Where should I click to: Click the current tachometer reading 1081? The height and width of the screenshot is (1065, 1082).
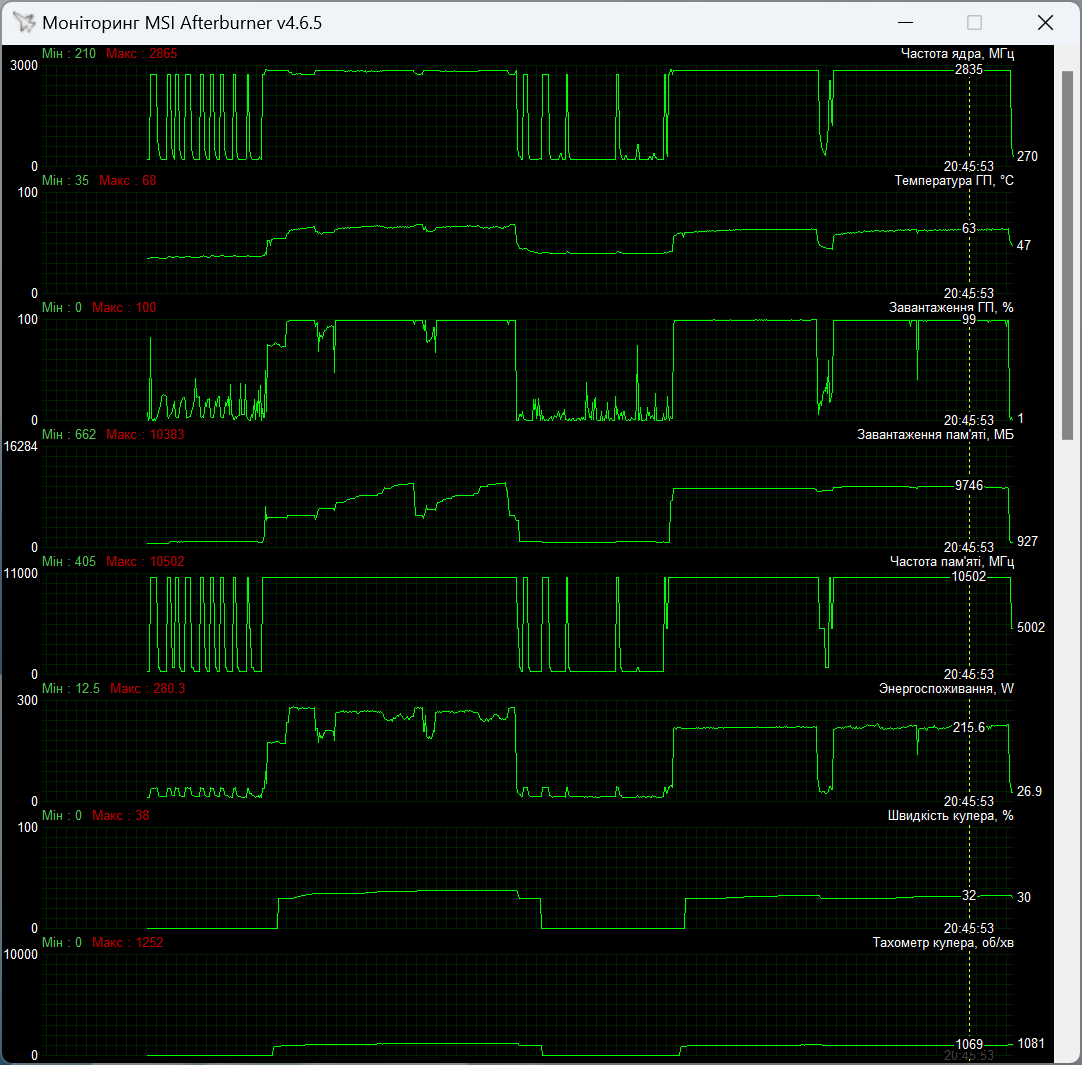1030,1044
